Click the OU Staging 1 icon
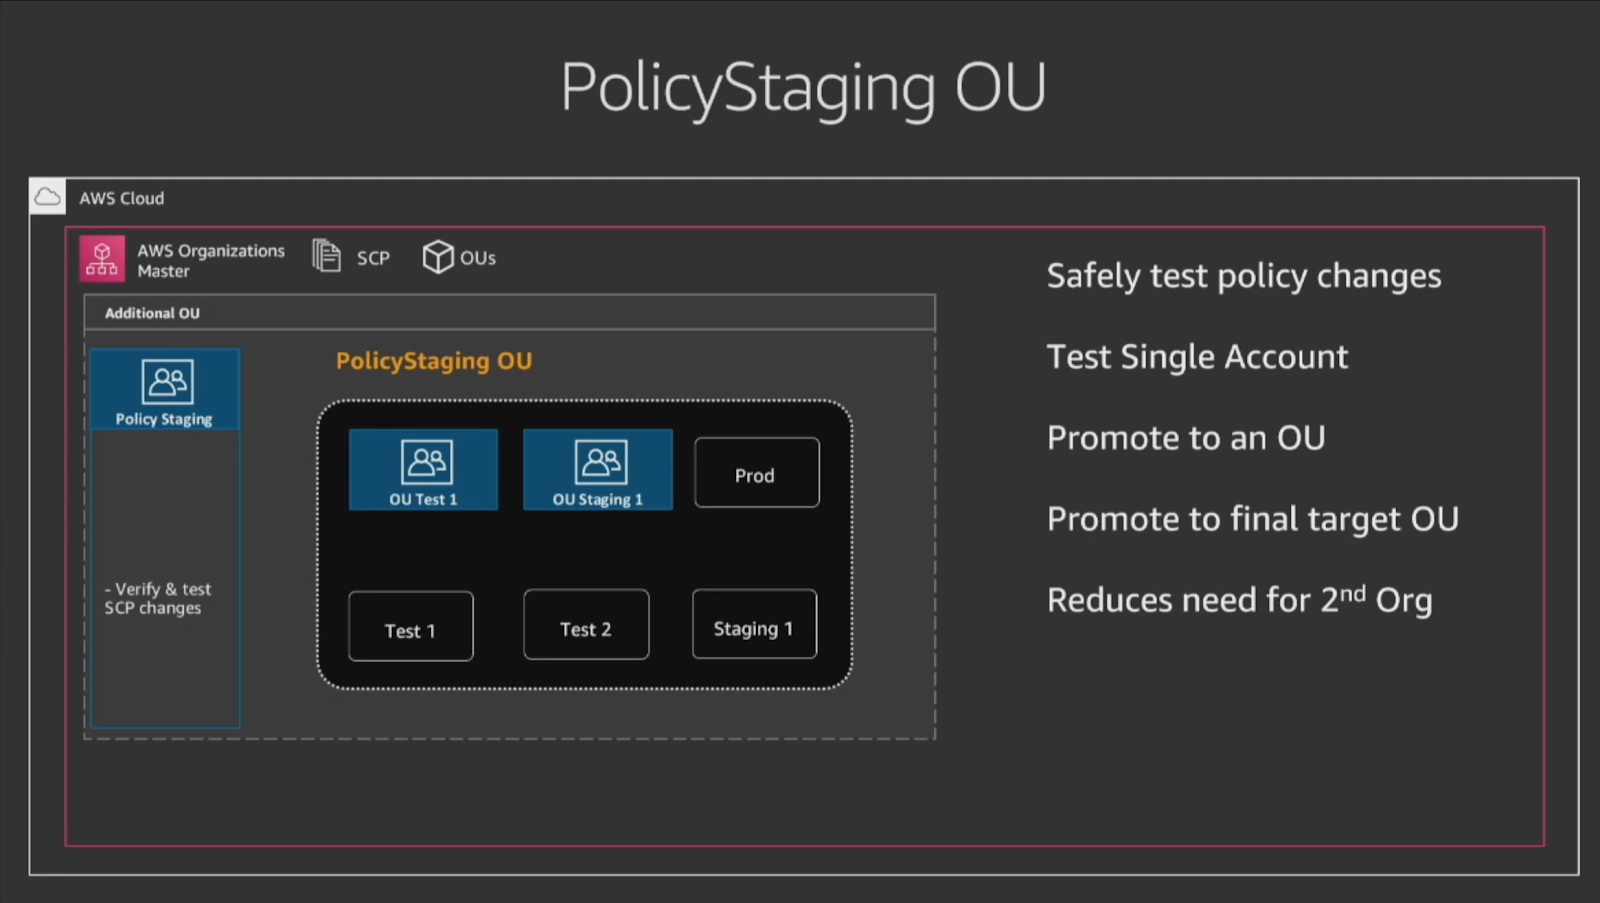Image resolution: width=1600 pixels, height=903 pixels. [600, 461]
